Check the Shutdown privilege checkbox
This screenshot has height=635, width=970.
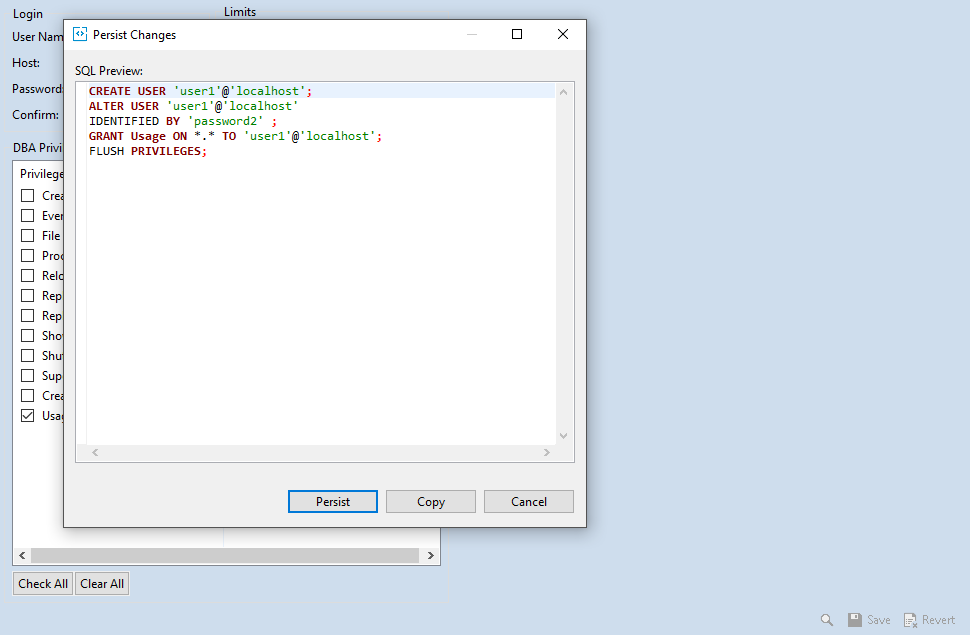[x=28, y=355]
